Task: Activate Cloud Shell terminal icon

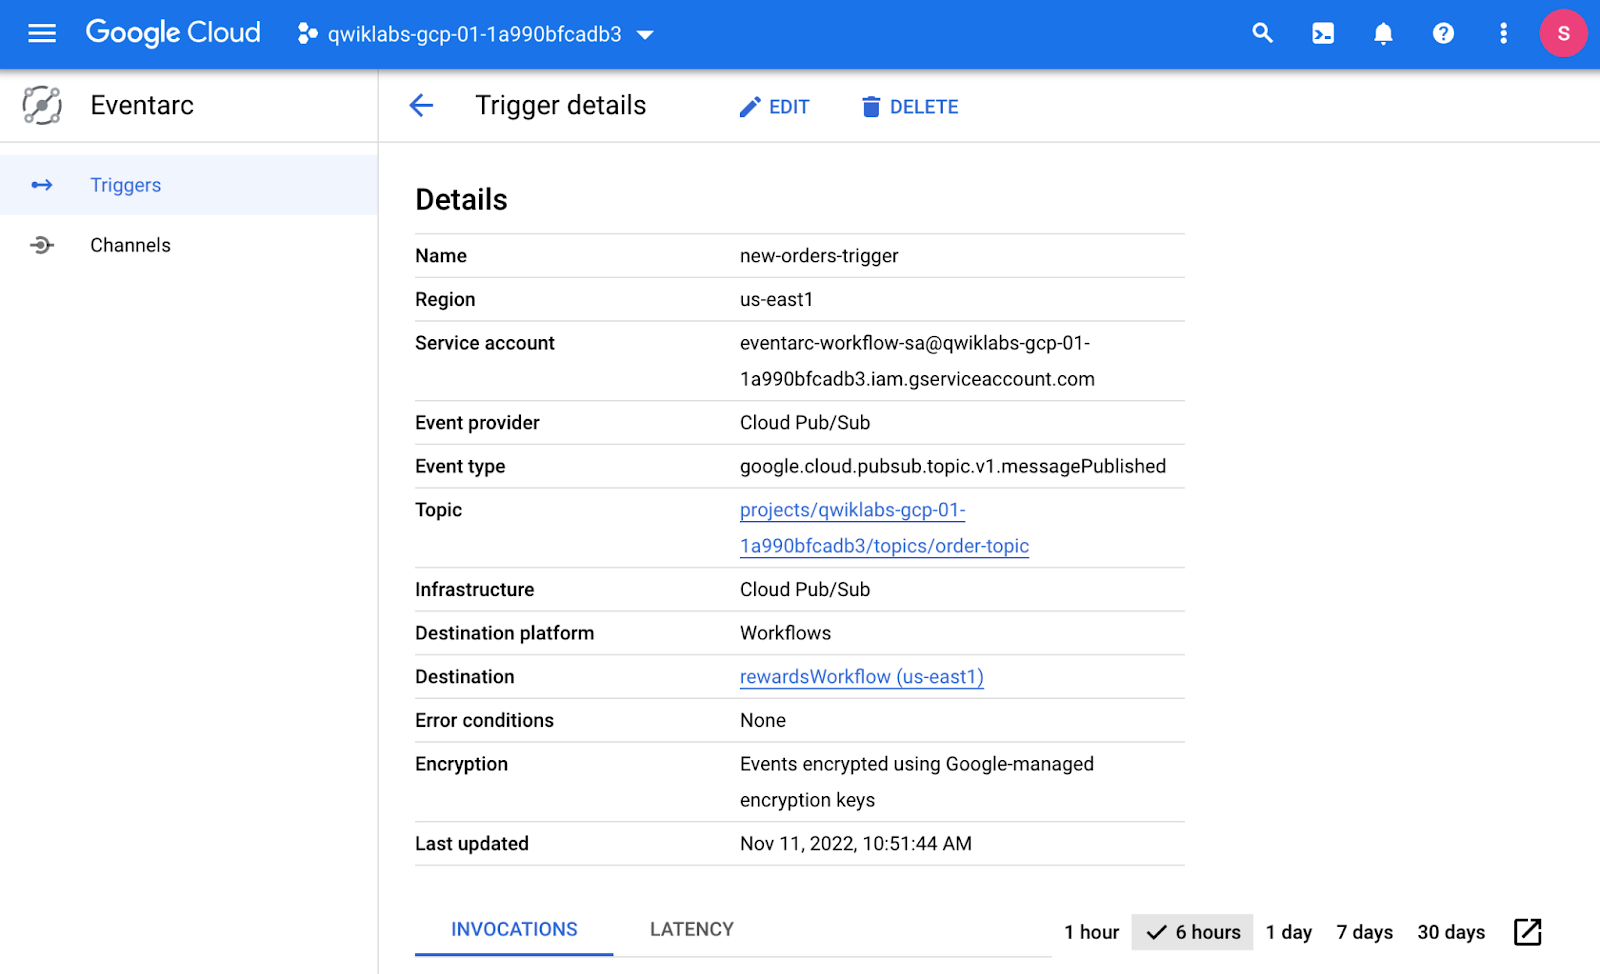Action: pos(1322,34)
